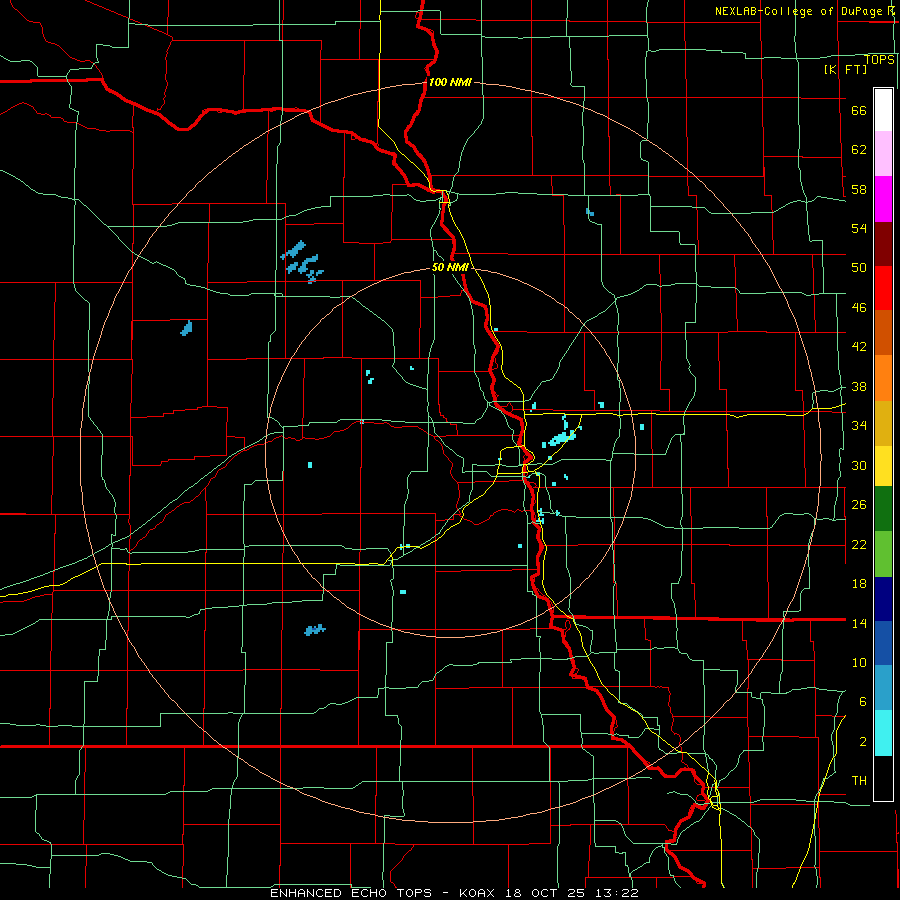
Task: Click the white 66+ kft legend color
Action: pyautogui.click(x=883, y=110)
